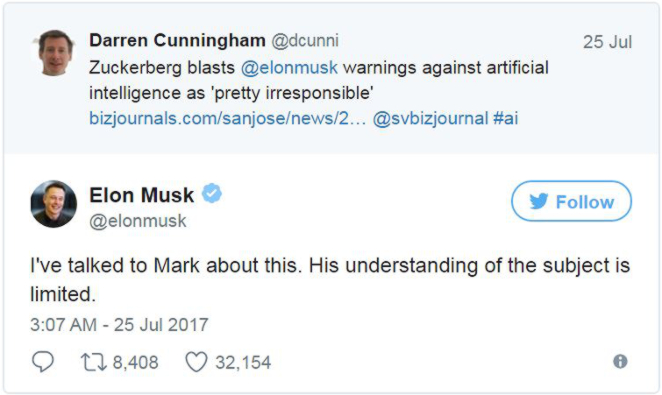
Task: Click the @elonmusk handle under the name
Action: (138, 221)
